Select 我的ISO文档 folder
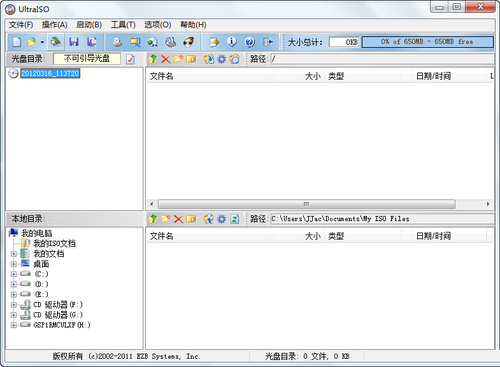Screen dimensions: 500x367 [x=54, y=243]
